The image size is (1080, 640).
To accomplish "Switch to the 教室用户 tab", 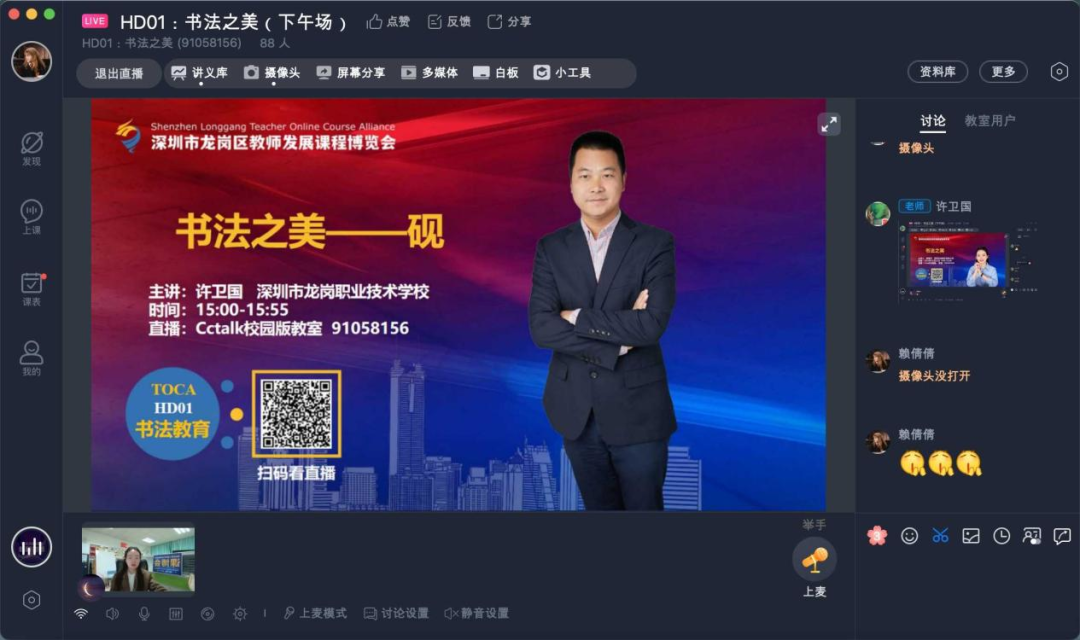I will click(989, 121).
